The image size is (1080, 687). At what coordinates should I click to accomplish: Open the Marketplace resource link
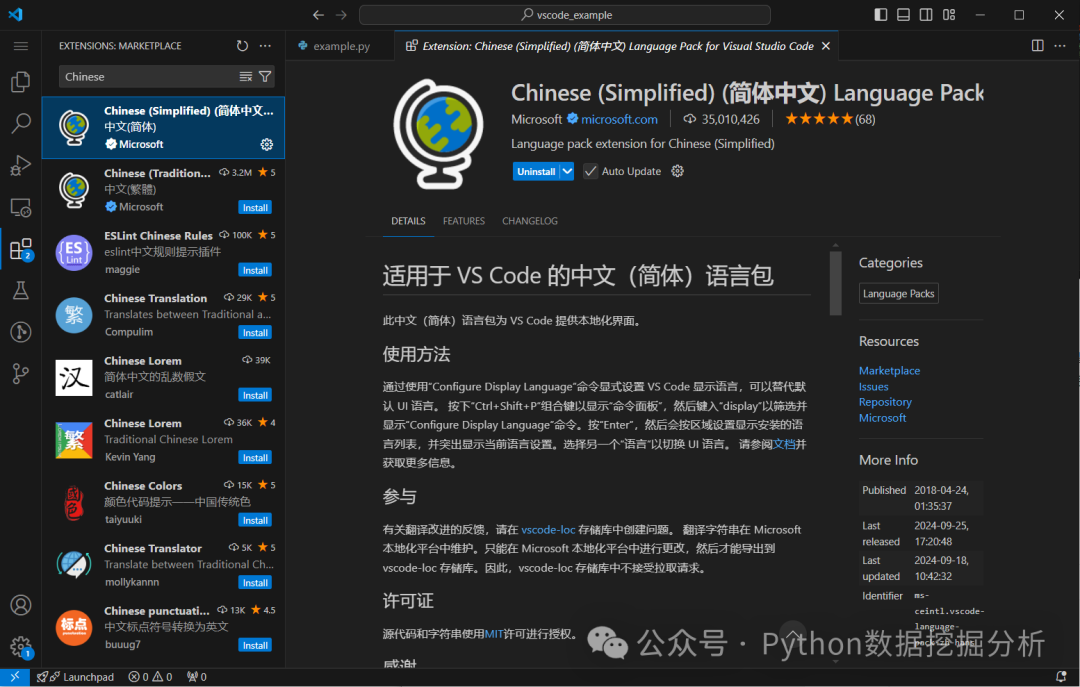pyautogui.click(x=889, y=371)
